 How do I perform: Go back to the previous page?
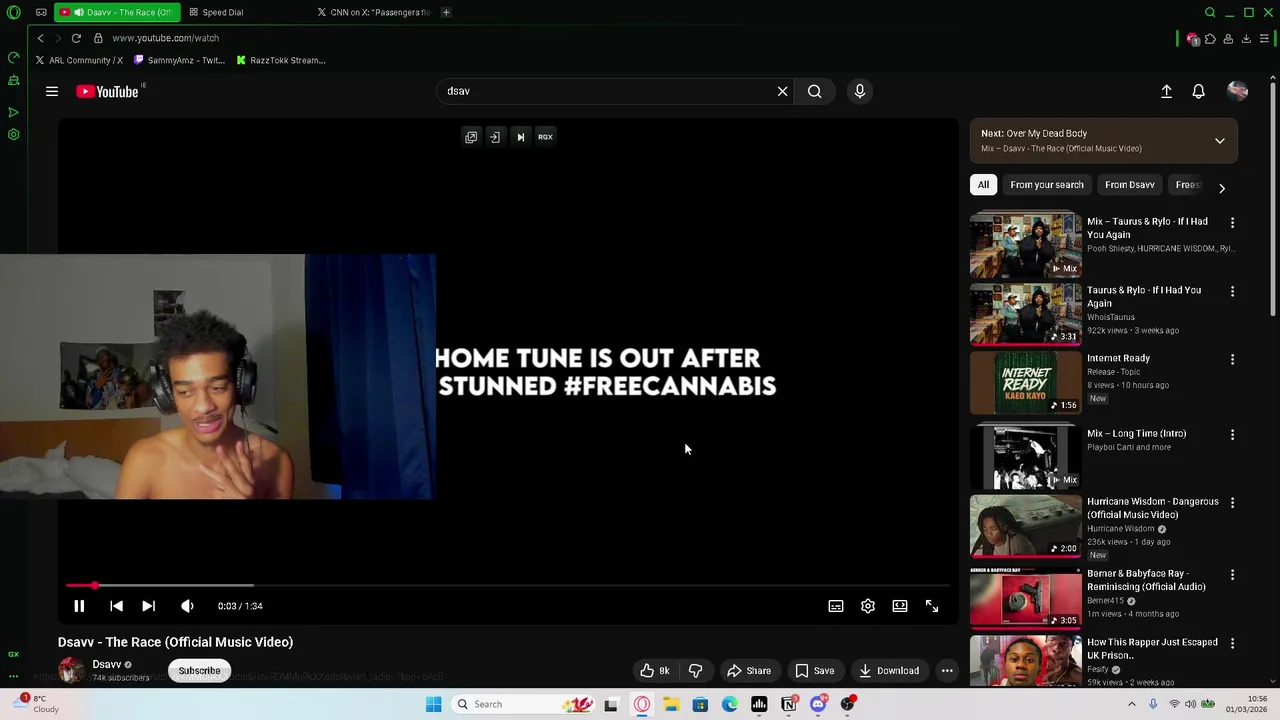pos(40,38)
